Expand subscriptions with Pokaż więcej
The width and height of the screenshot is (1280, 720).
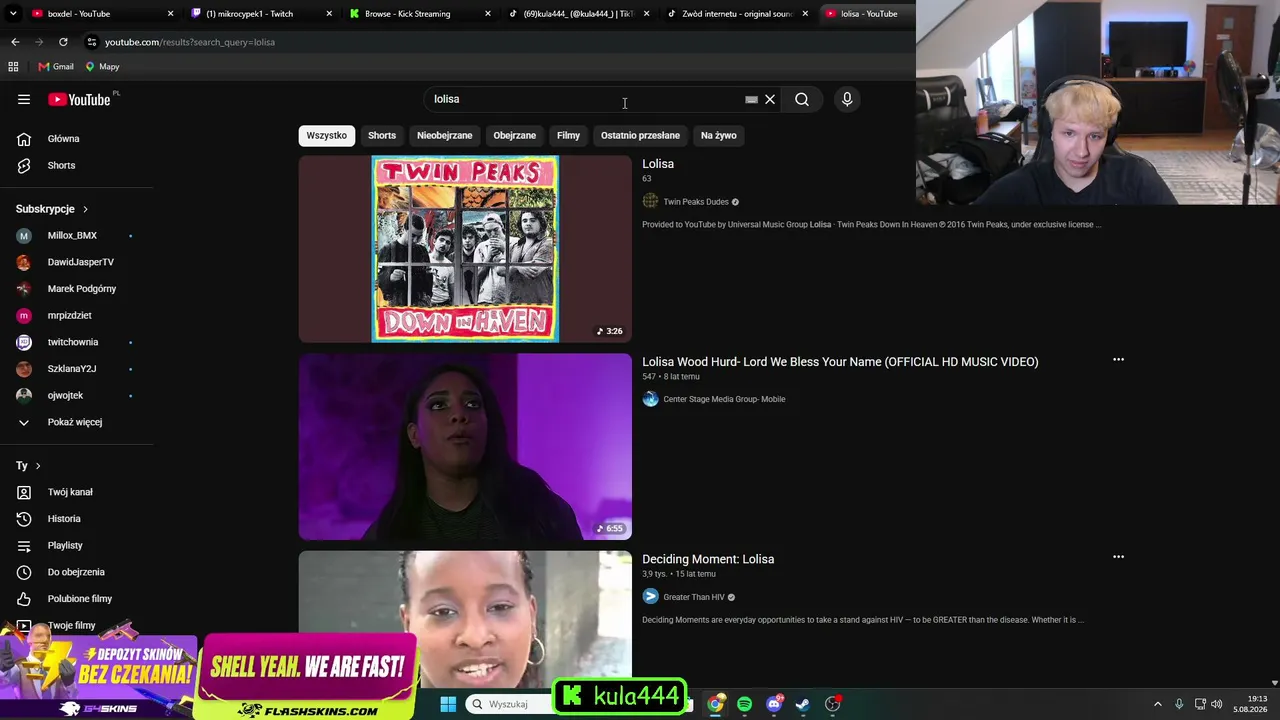[x=77, y=422]
